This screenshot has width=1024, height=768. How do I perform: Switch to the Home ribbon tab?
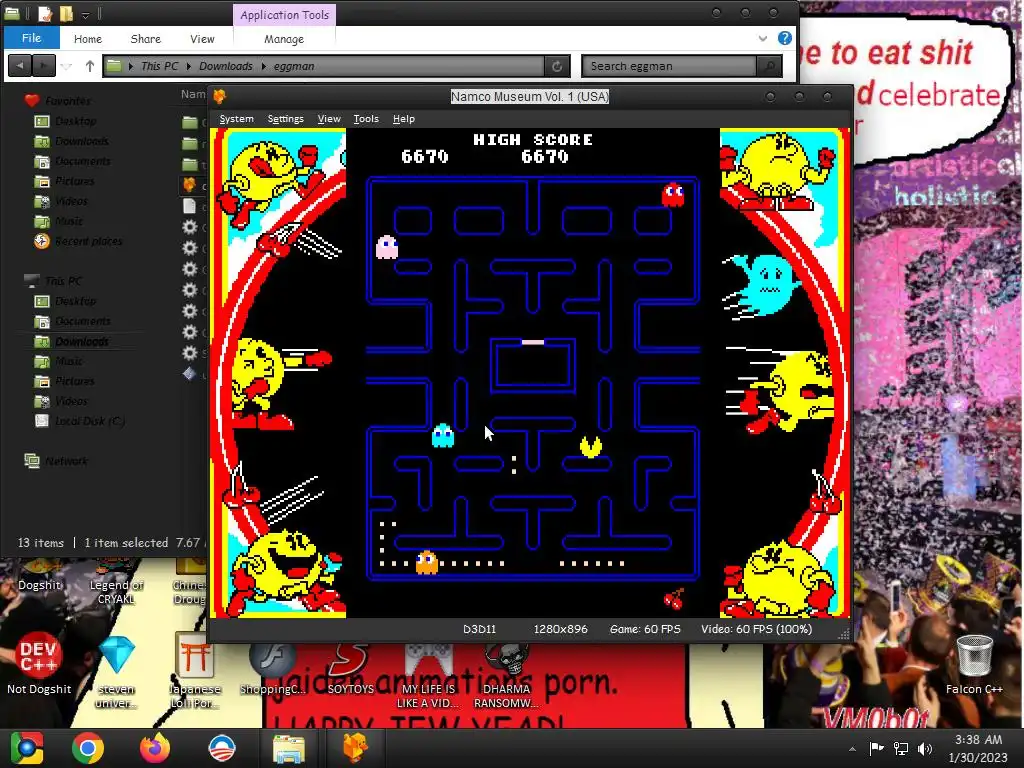click(x=88, y=39)
